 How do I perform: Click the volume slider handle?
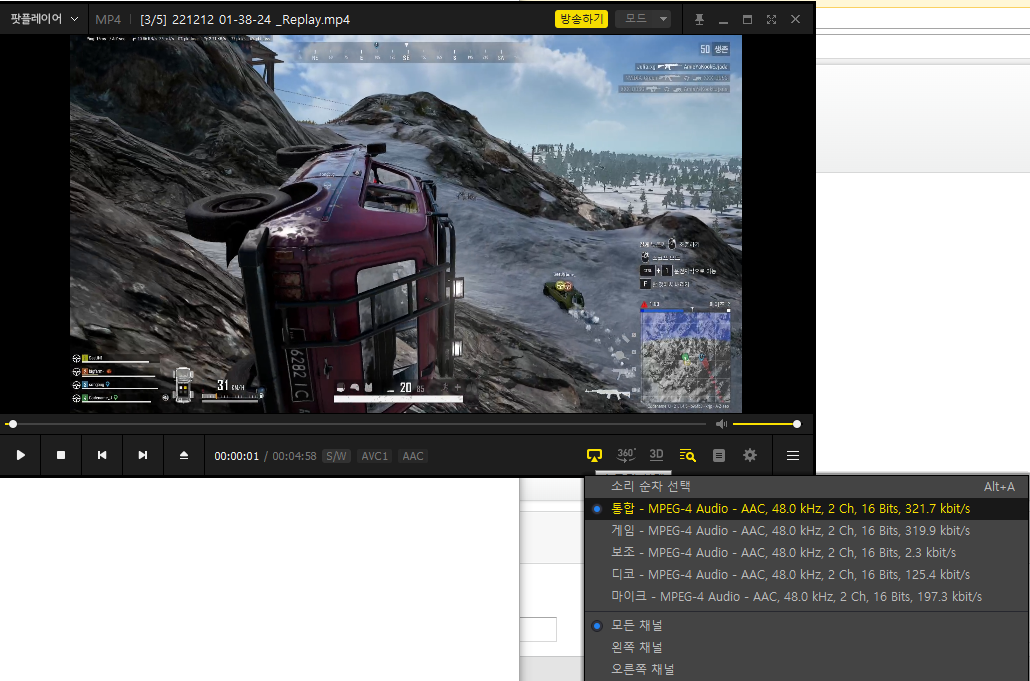point(797,424)
